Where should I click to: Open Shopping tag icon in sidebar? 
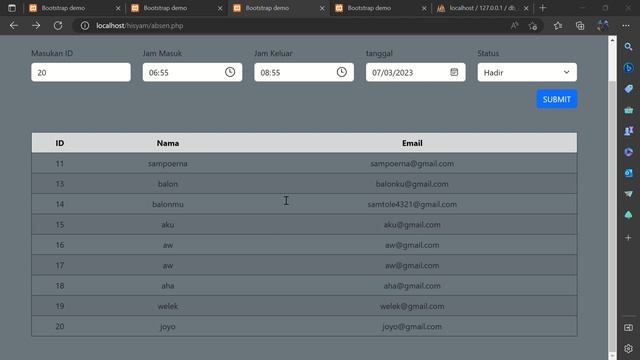(x=629, y=89)
